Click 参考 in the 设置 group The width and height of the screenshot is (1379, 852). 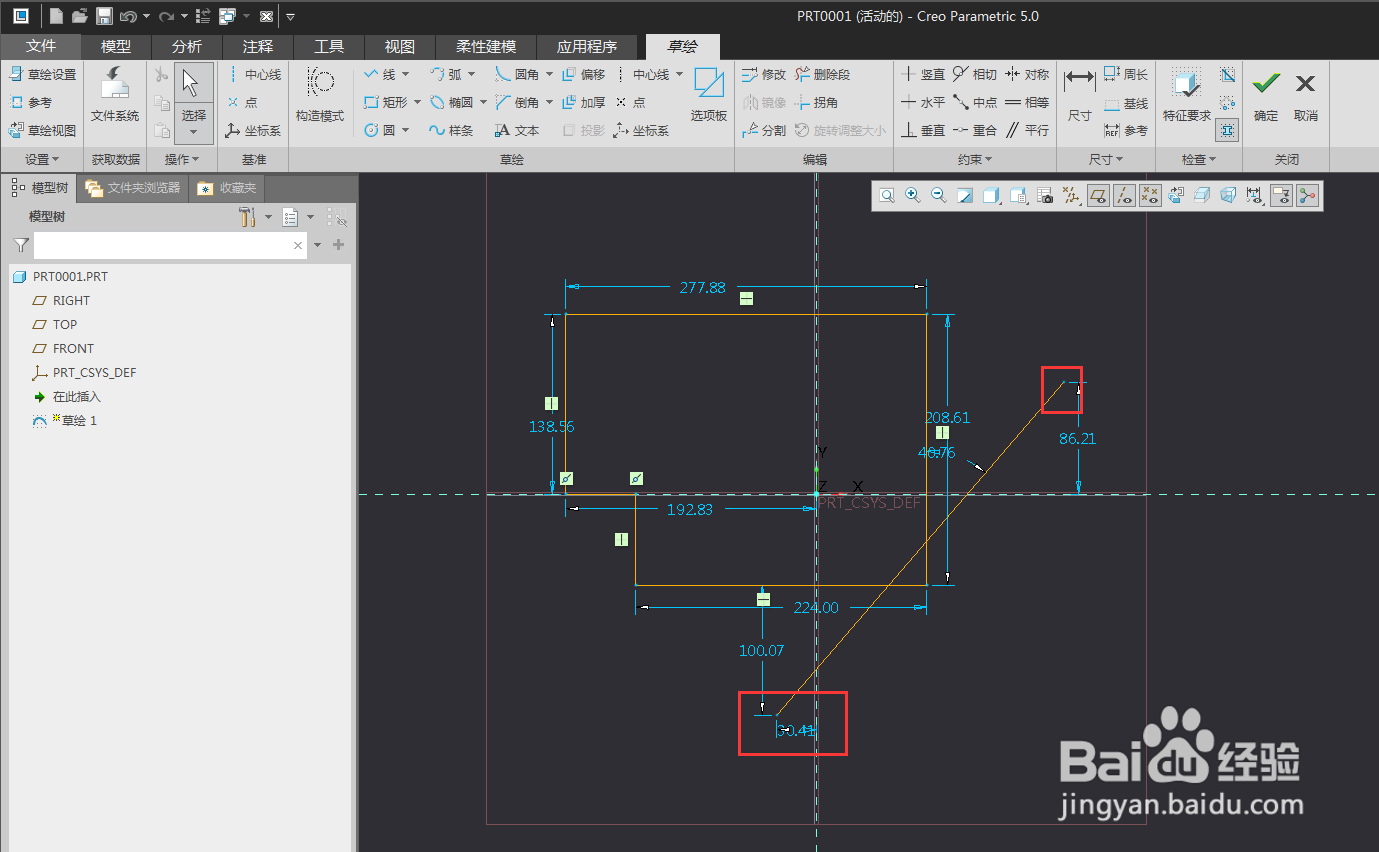click(x=31, y=102)
